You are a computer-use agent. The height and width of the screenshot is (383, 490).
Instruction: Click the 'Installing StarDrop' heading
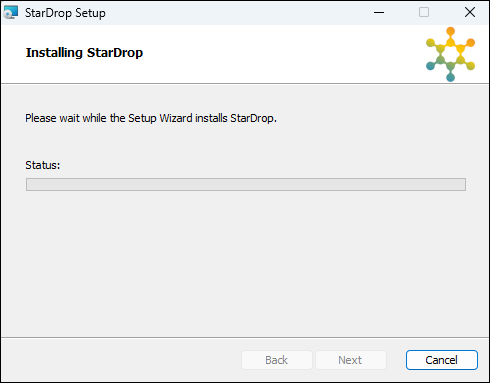pyautogui.click(x=85, y=53)
